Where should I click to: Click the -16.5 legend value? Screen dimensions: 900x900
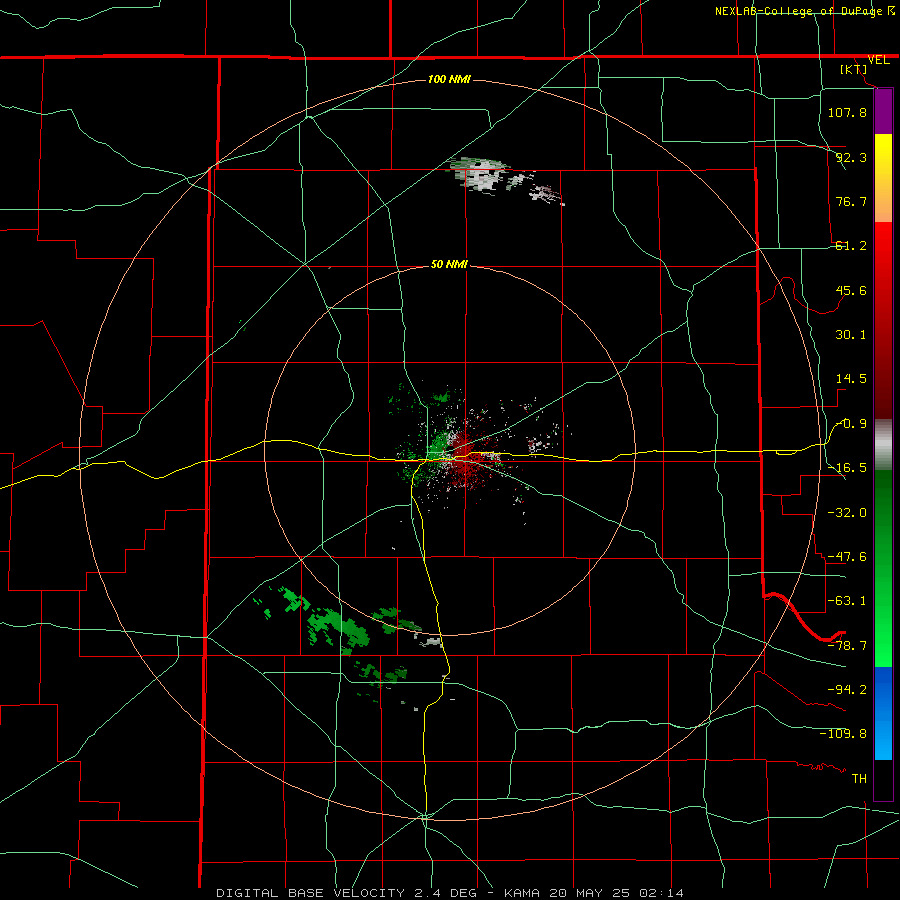847,468
